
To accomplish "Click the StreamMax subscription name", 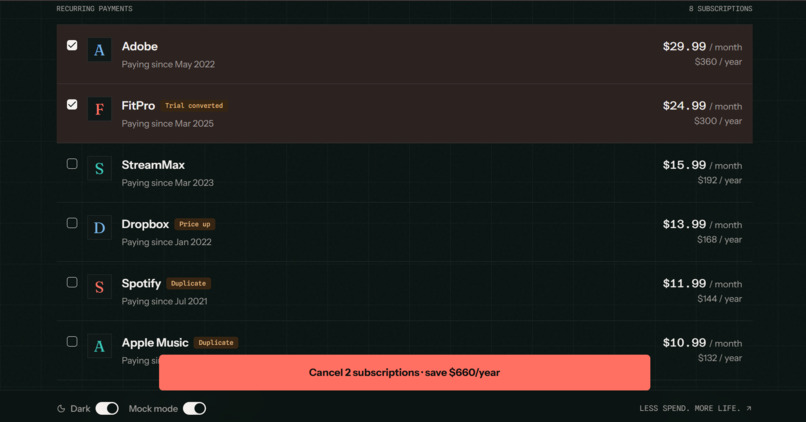I will (153, 165).
